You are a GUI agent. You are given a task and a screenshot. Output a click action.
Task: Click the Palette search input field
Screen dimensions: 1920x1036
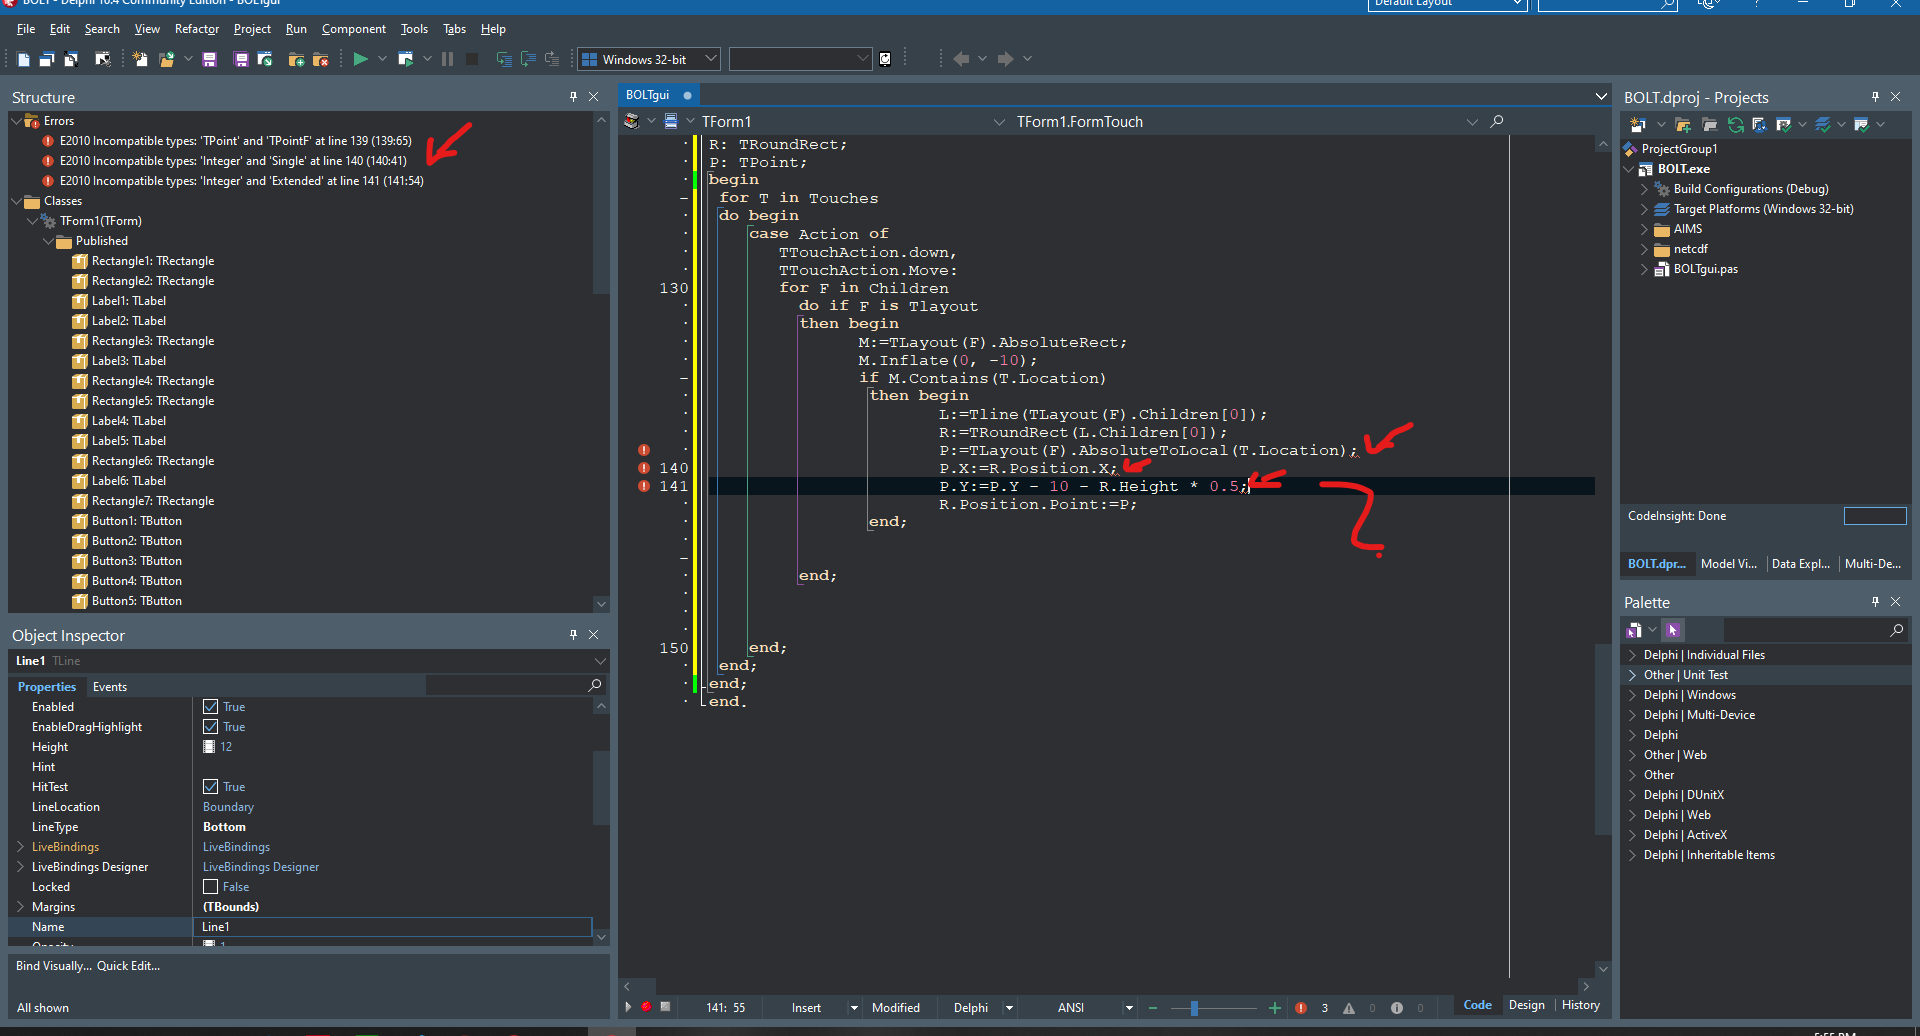pyautogui.click(x=1805, y=630)
